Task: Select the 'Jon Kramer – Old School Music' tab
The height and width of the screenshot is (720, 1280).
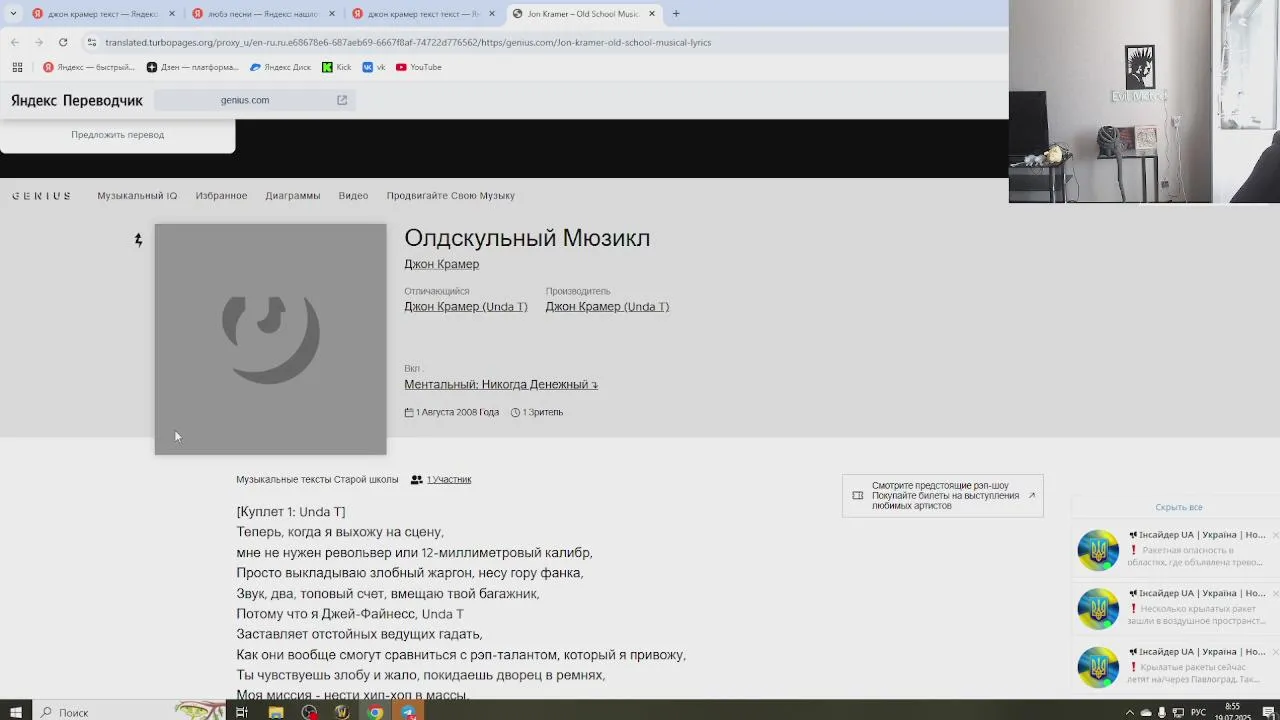Action: (x=583, y=14)
